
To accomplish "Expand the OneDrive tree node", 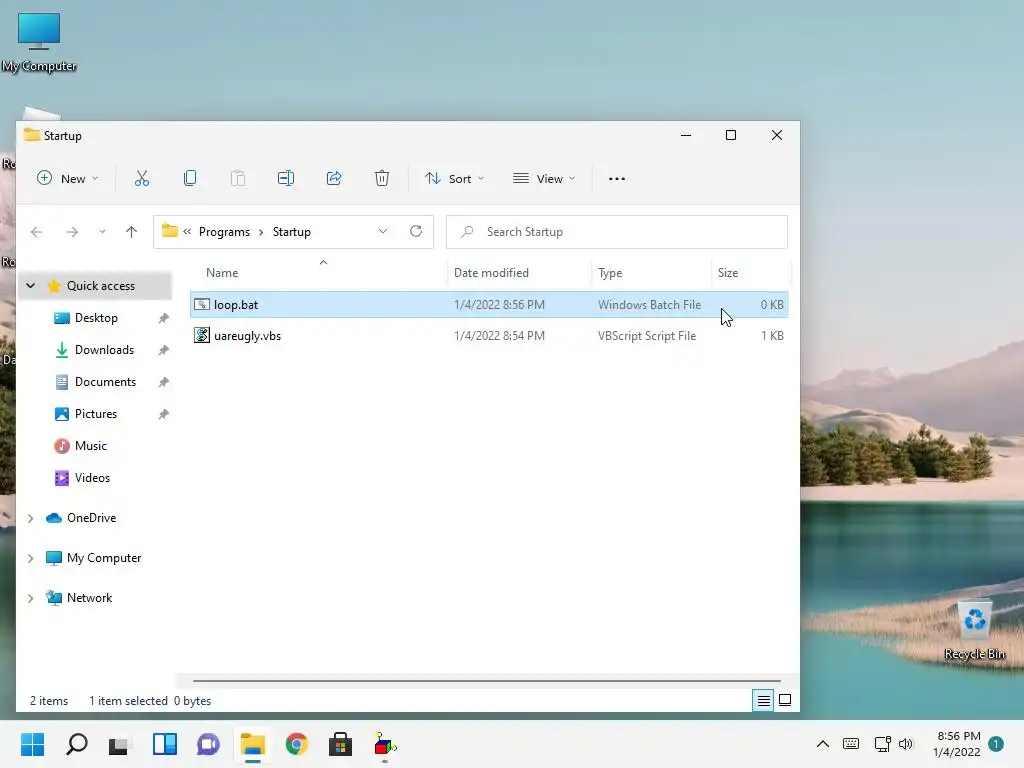I will click(31, 518).
